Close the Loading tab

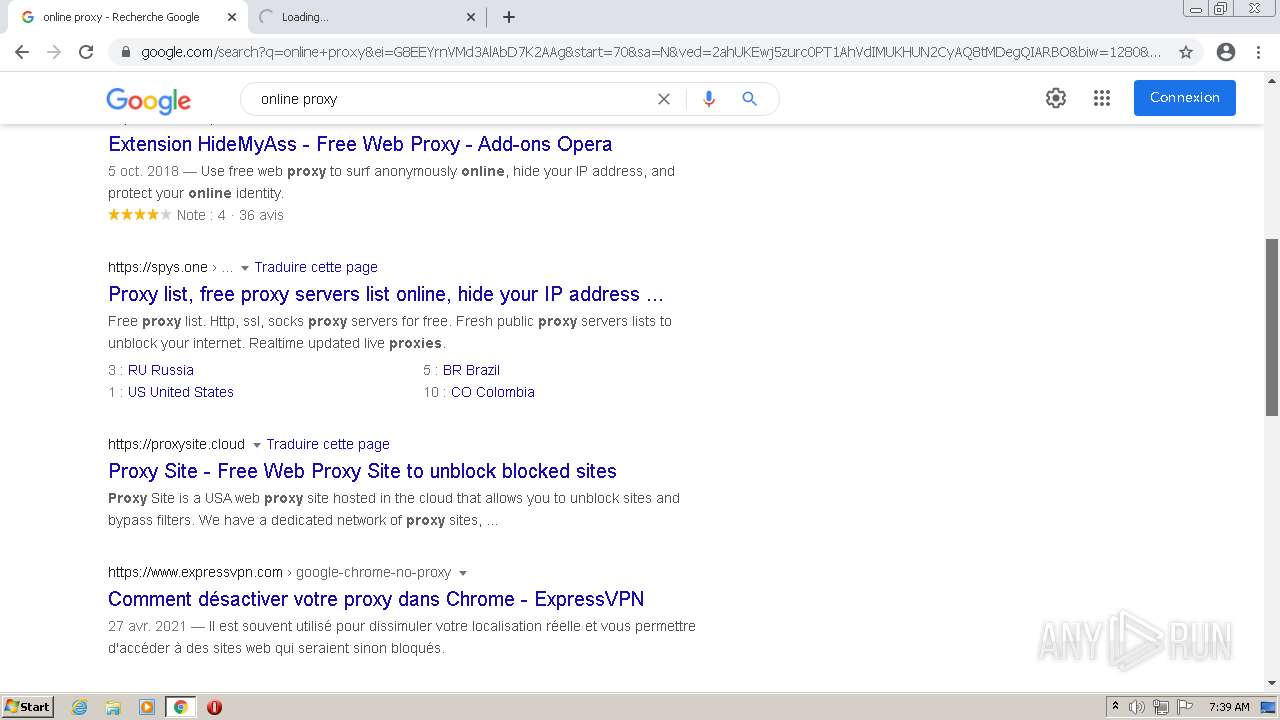[x=471, y=17]
